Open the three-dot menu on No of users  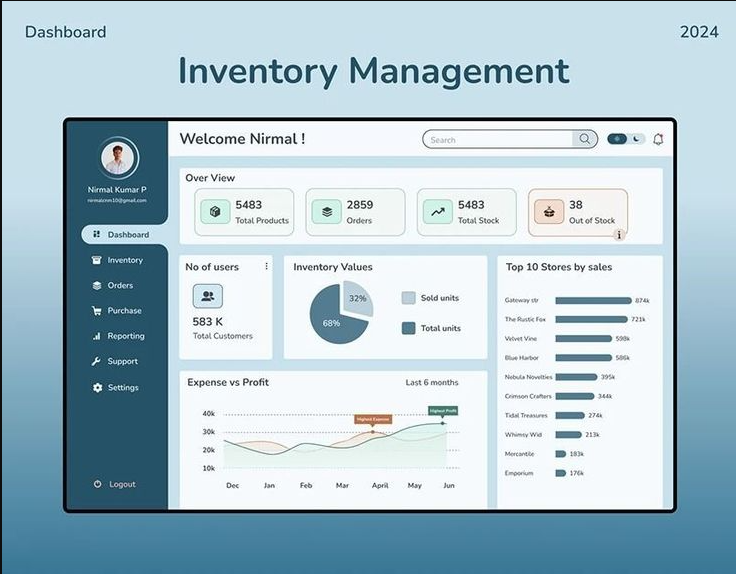tap(266, 267)
